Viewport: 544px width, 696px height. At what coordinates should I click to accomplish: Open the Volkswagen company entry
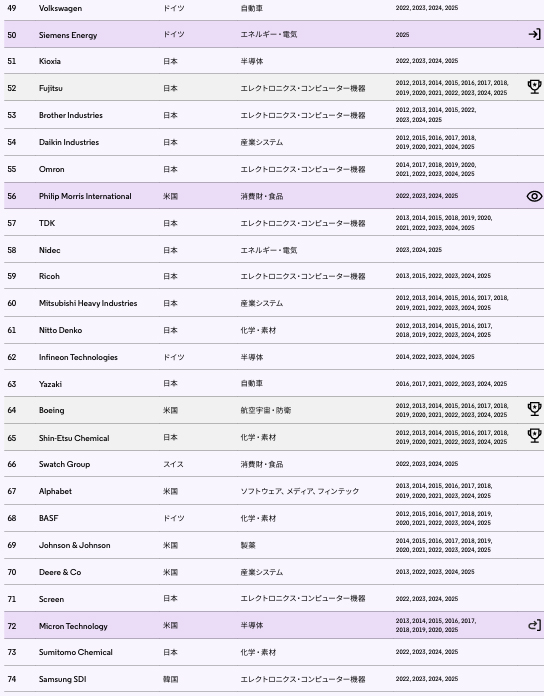click(x=60, y=8)
